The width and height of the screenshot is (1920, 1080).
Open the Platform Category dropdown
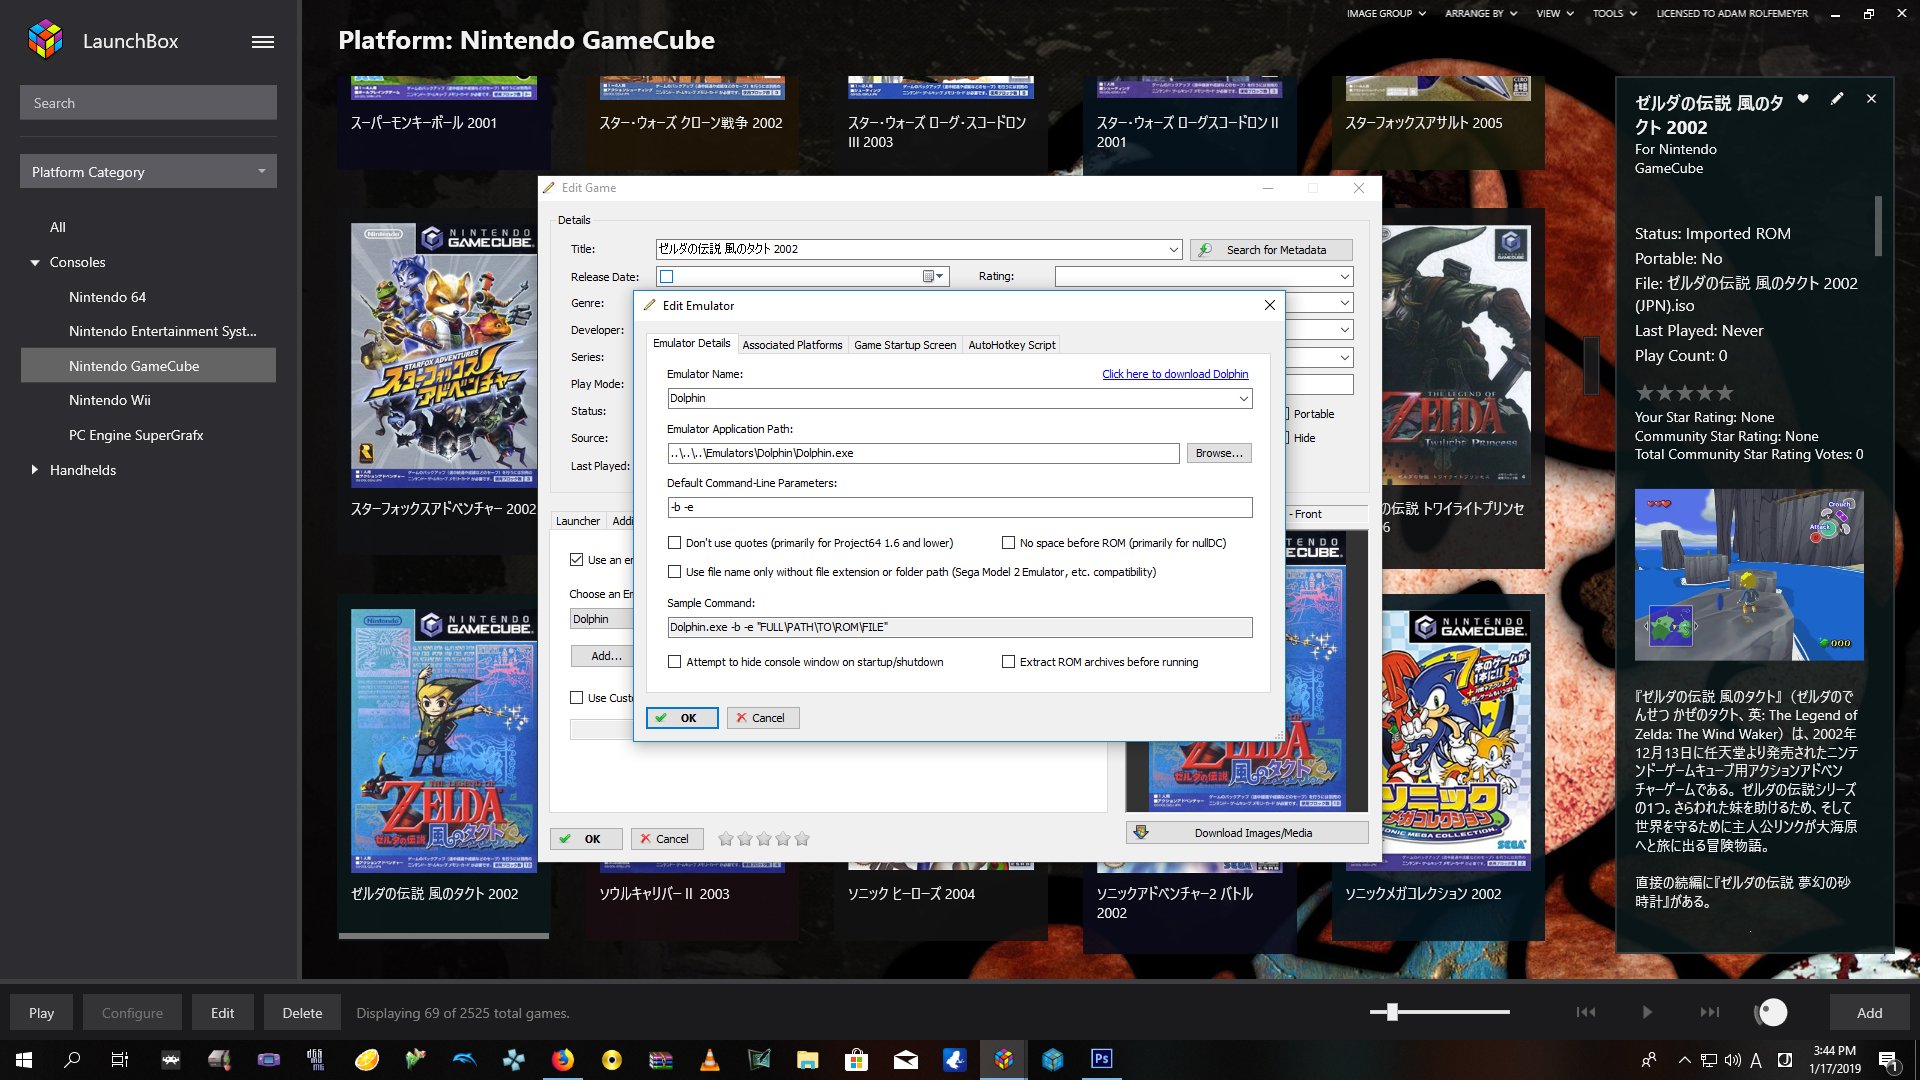[x=148, y=172]
